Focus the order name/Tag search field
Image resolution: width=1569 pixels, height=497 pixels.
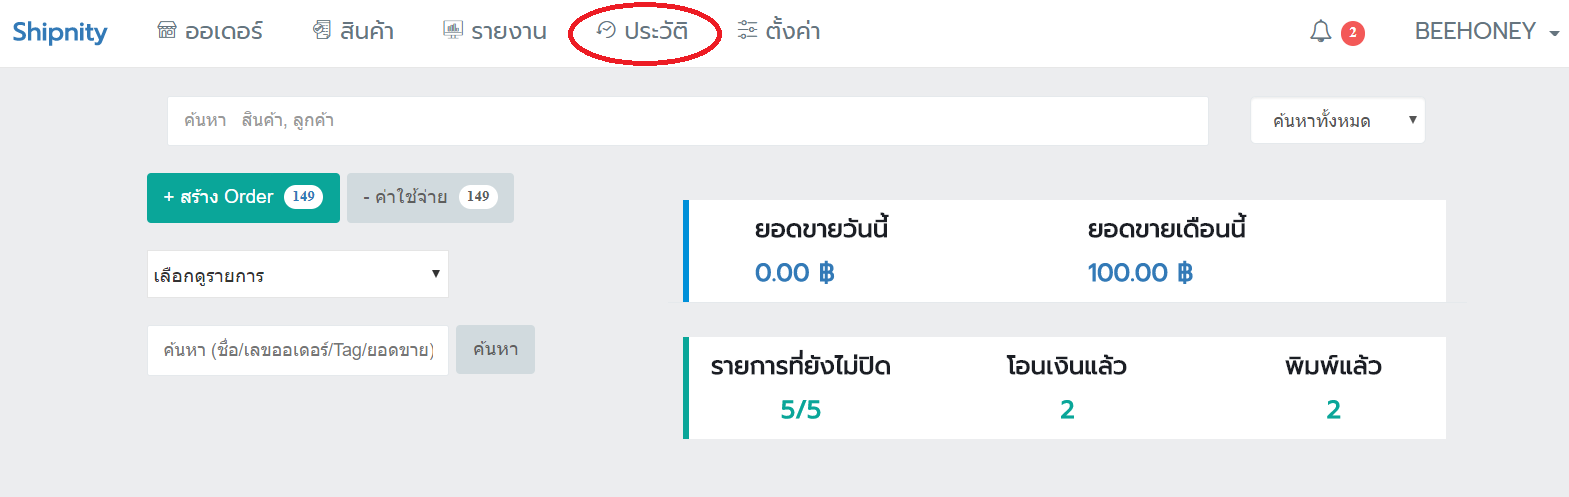tap(298, 350)
